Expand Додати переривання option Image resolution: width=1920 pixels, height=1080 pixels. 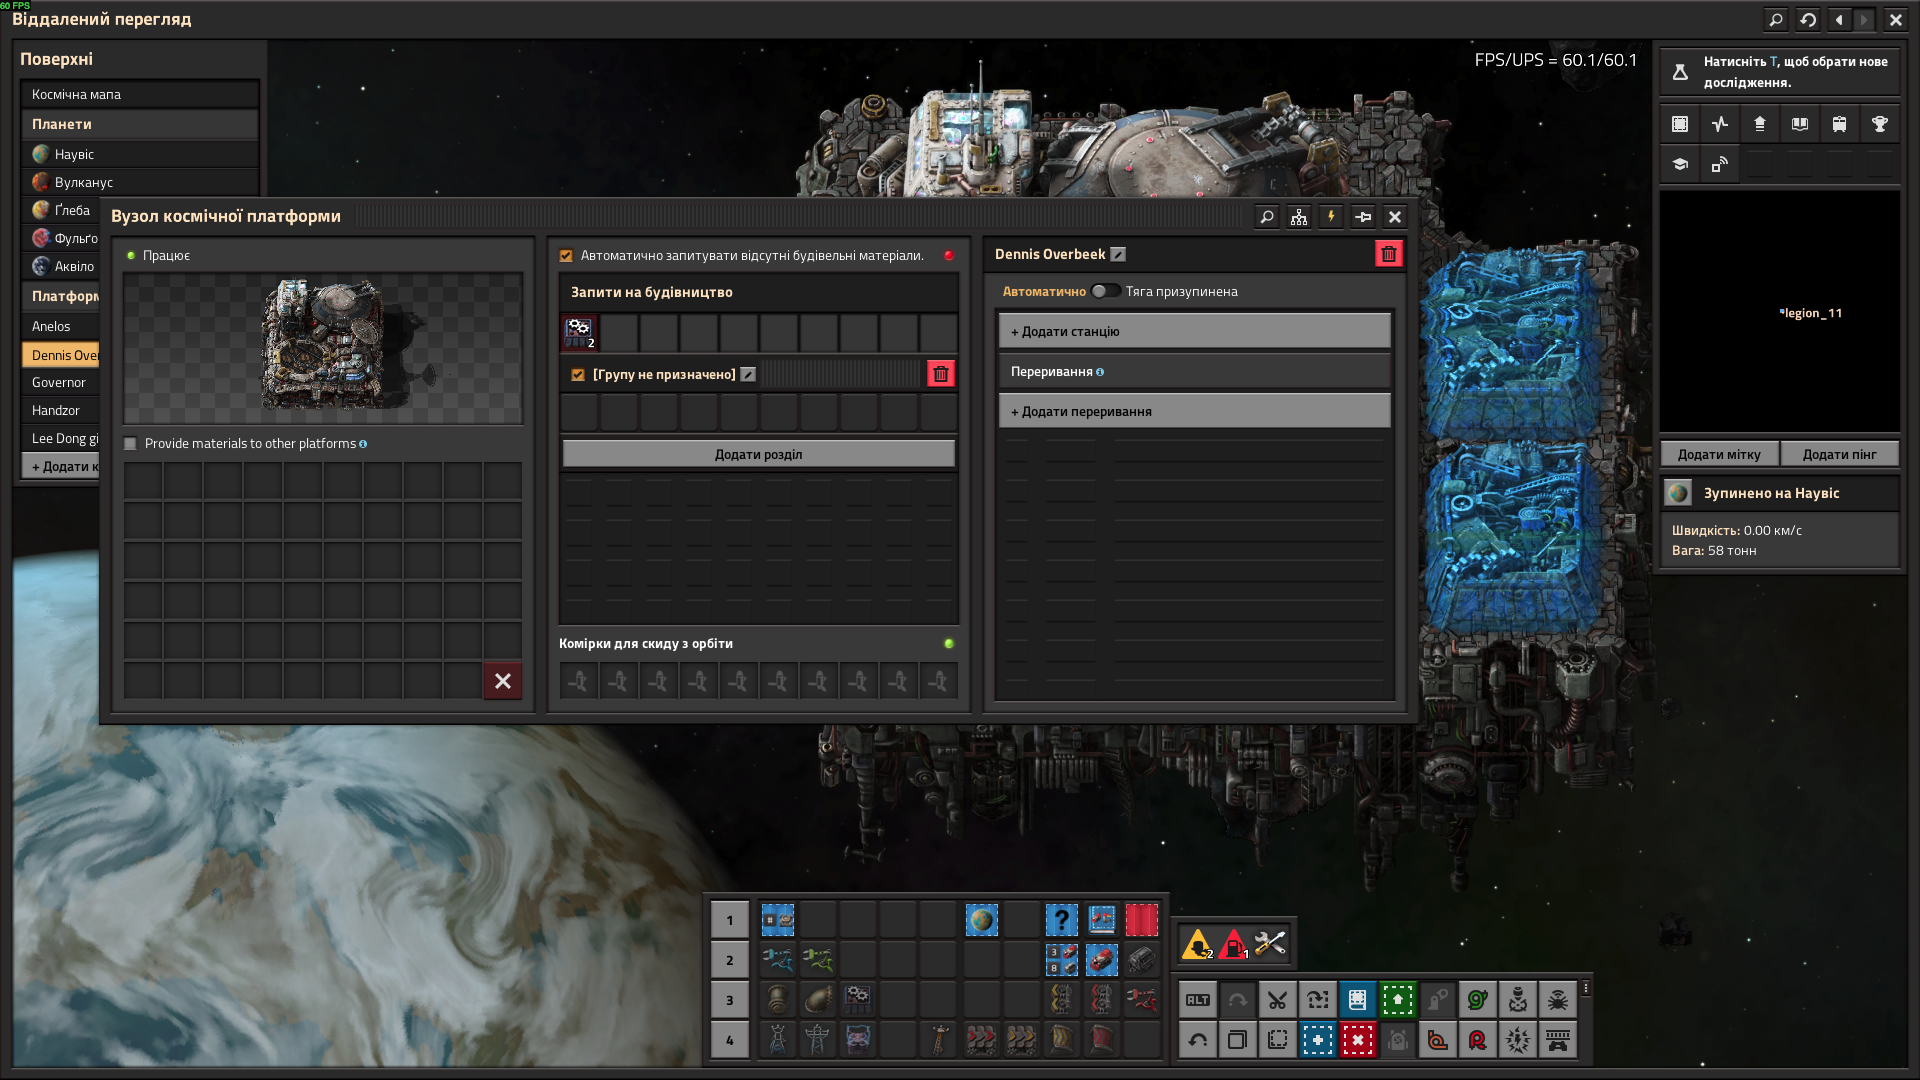point(1194,411)
